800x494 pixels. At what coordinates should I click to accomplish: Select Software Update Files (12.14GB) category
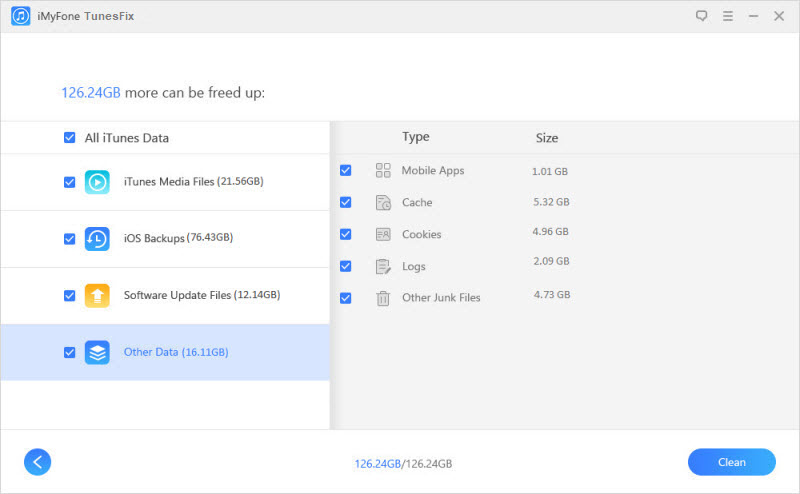pos(165,295)
